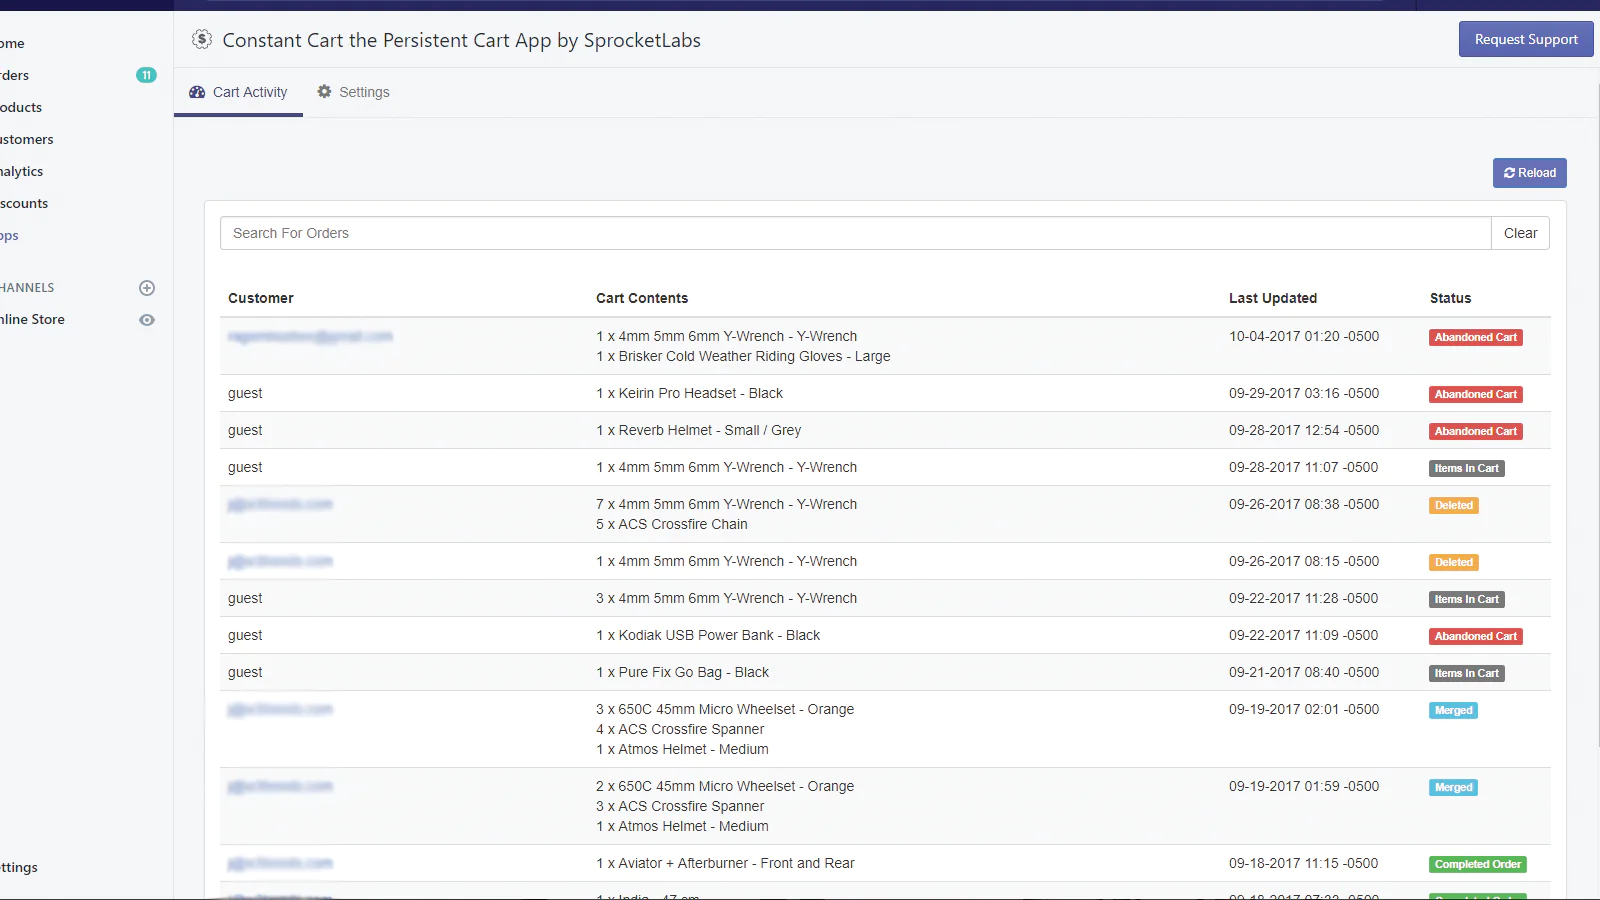Viewport: 1600px width, 900px height.
Task: Open Discounts in the sidebar
Action: coord(24,204)
